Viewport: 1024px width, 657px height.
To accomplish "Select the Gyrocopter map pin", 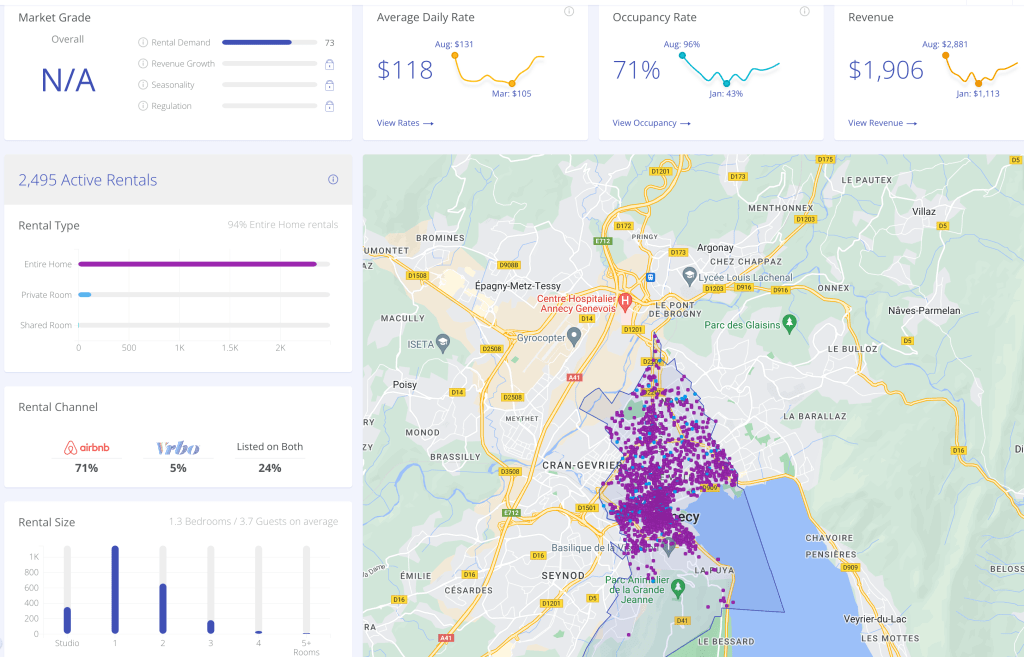I will [x=574, y=334].
